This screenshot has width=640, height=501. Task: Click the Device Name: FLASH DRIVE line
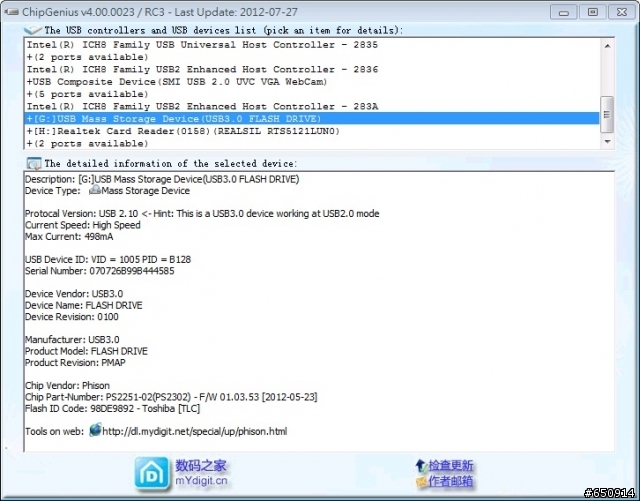(84, 305)
